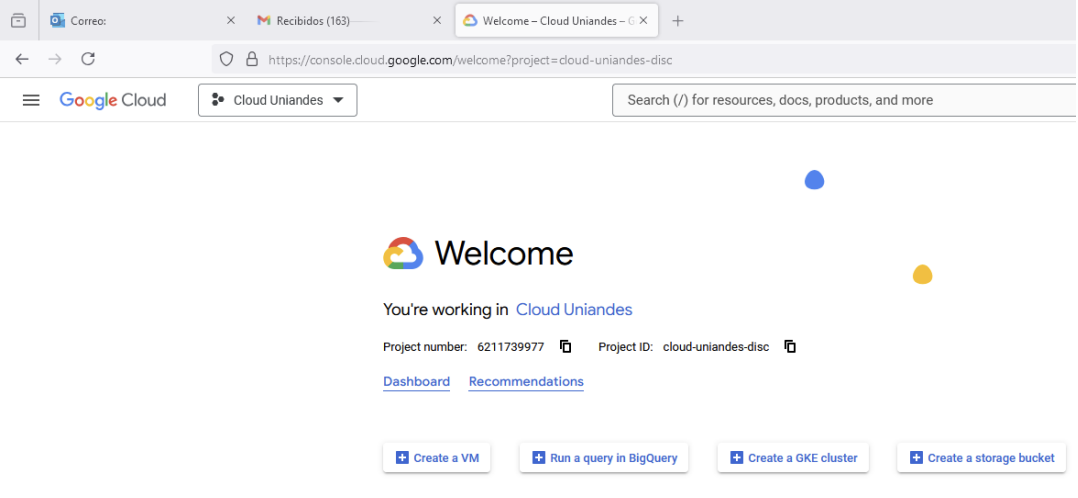This screenshot has height=498, width=1078.
Task: Open the hamburger navigation menu
Action: [x=31, y=100]
